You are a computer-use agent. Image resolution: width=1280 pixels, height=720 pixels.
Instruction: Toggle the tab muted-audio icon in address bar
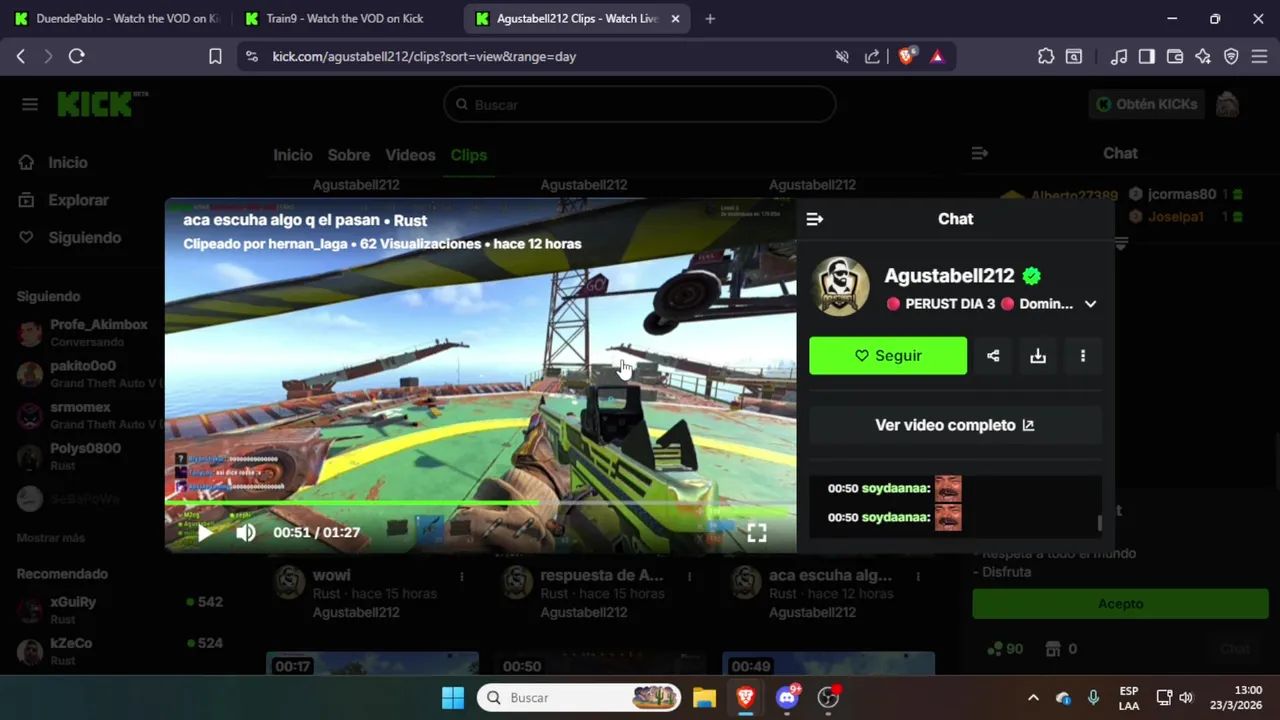pyautogui.click(x=842, y=57)
